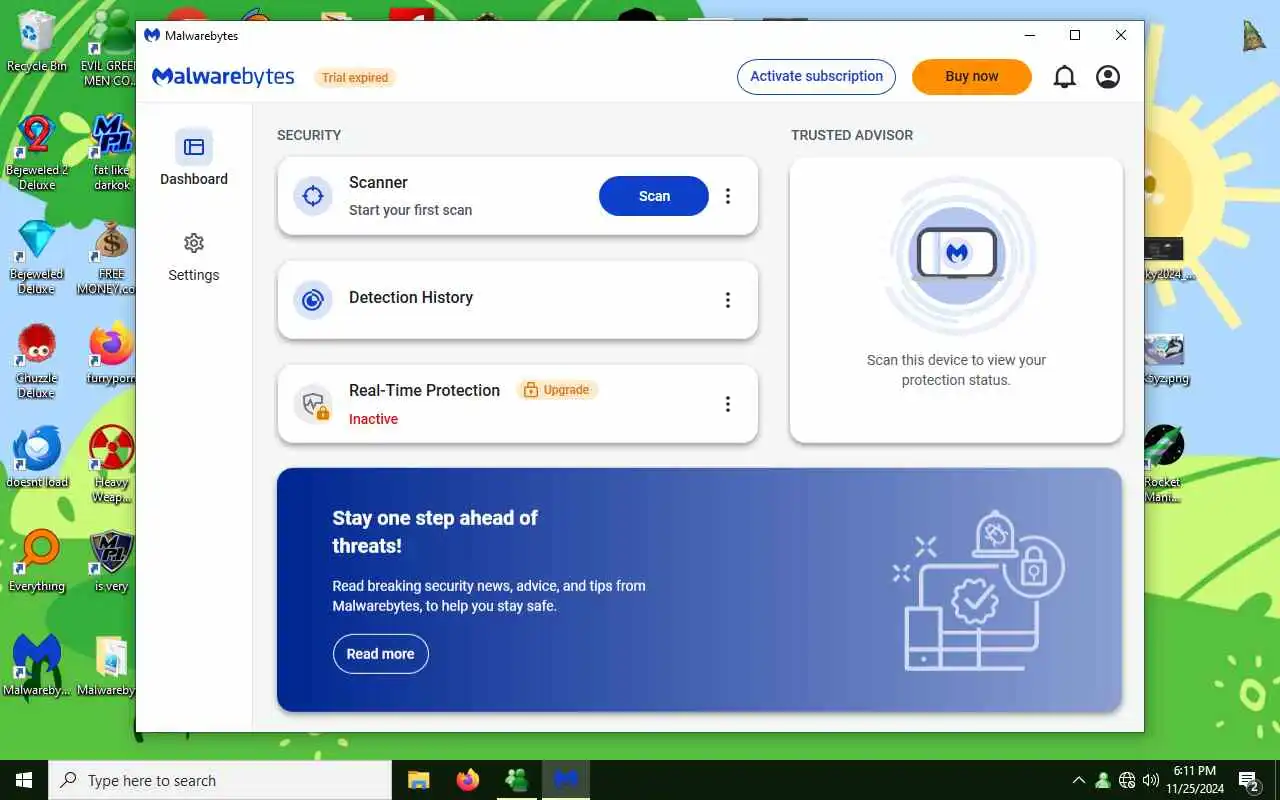Click the Malwarebytes logo in the header
Viewport: 1280px width, 800px height.
point(223,77)
